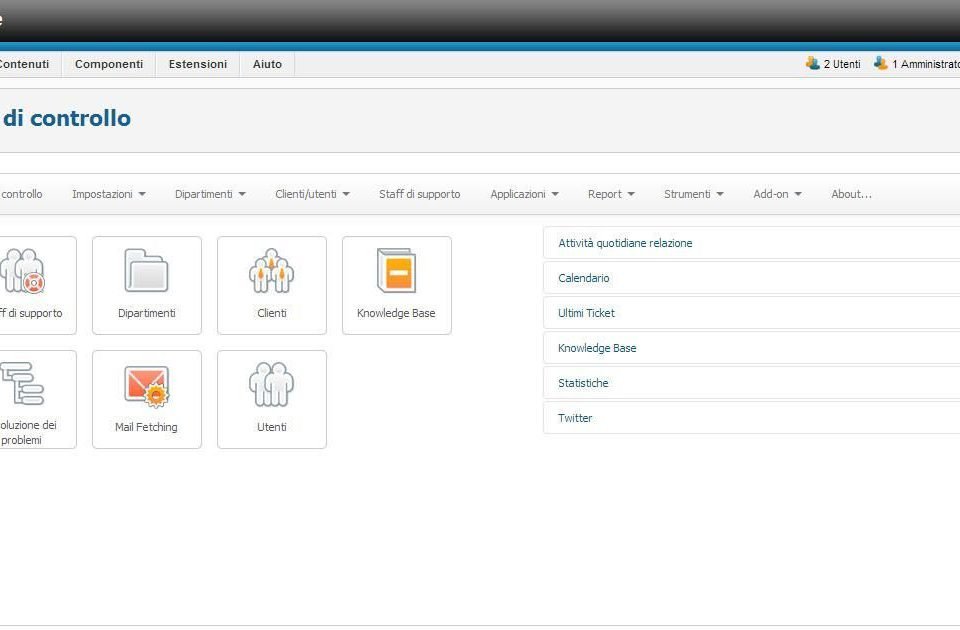Open the Staff di supporto icon
Image resolution: width=960 pixels, height=630 pixels.
pos(24,272)
